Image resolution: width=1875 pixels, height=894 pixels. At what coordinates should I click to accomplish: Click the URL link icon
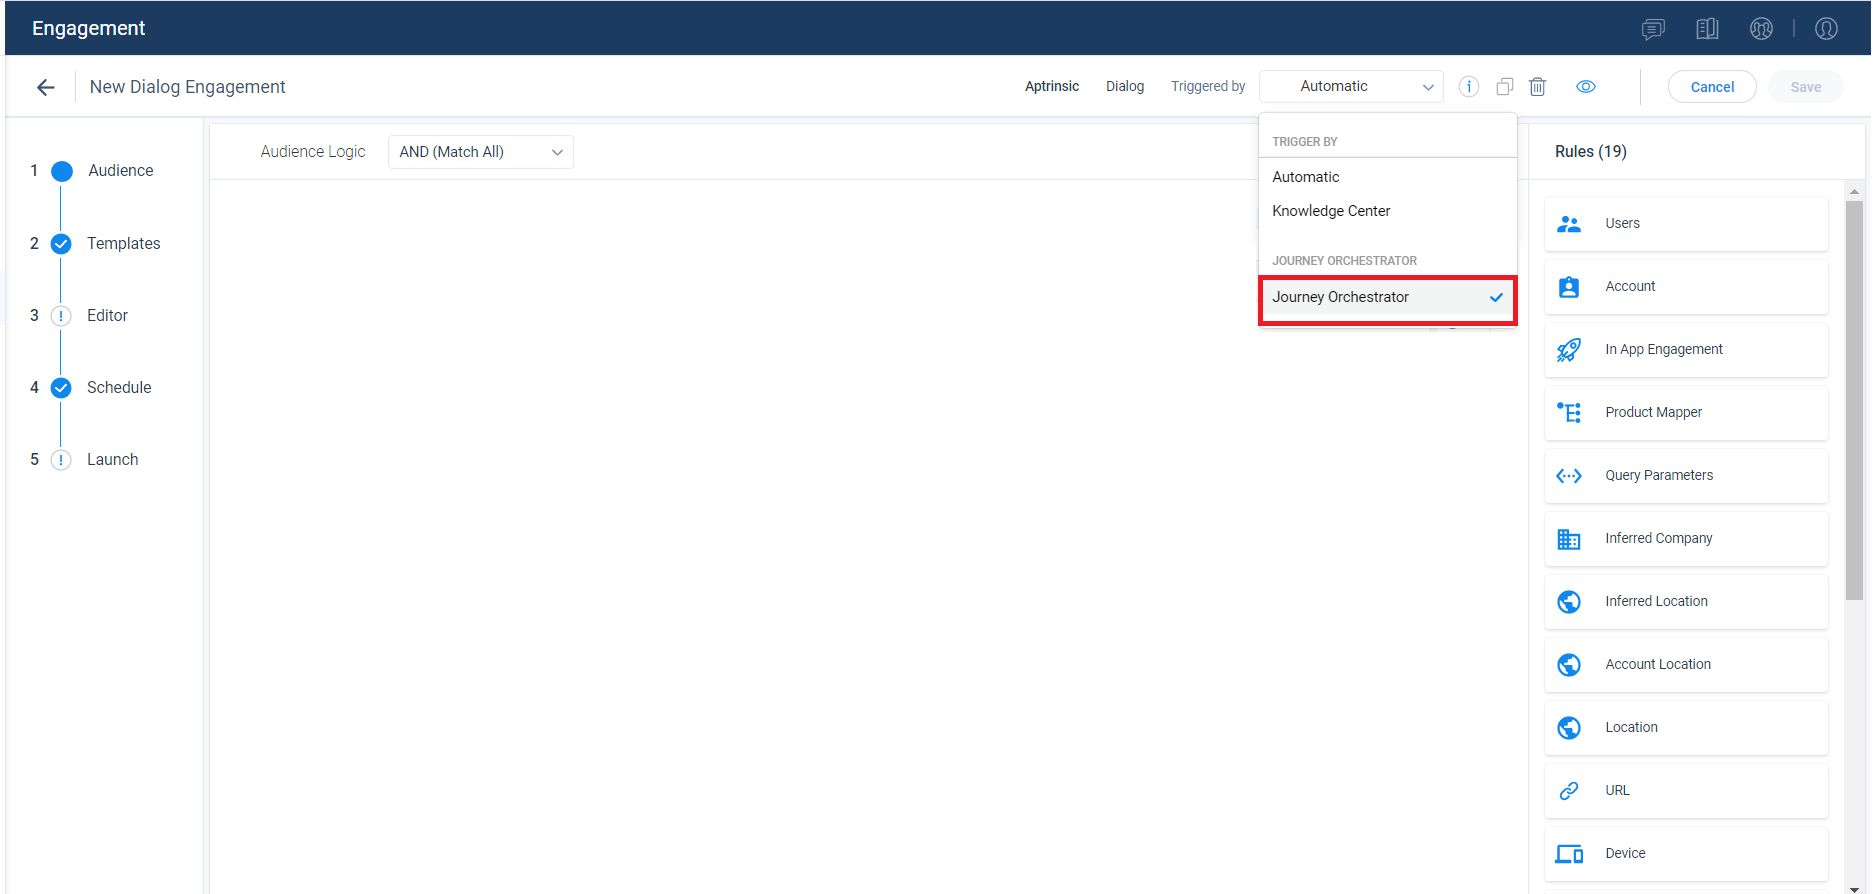click(1569, 791)
